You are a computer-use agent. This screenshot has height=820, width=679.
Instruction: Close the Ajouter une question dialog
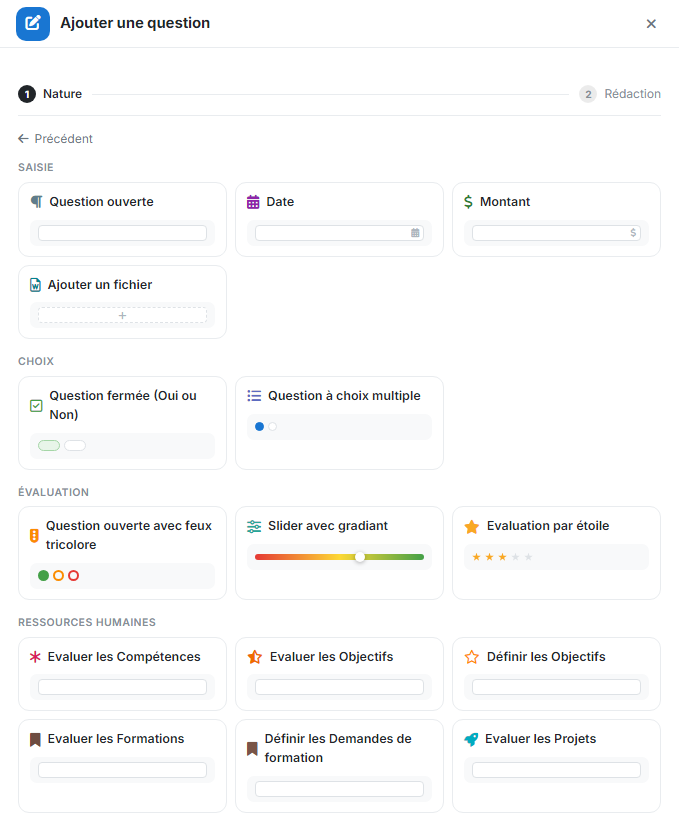[651, 24]
